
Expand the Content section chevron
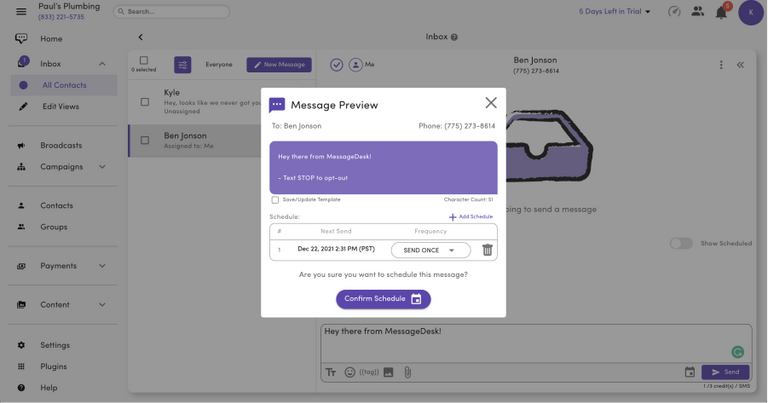coord(102,305)
